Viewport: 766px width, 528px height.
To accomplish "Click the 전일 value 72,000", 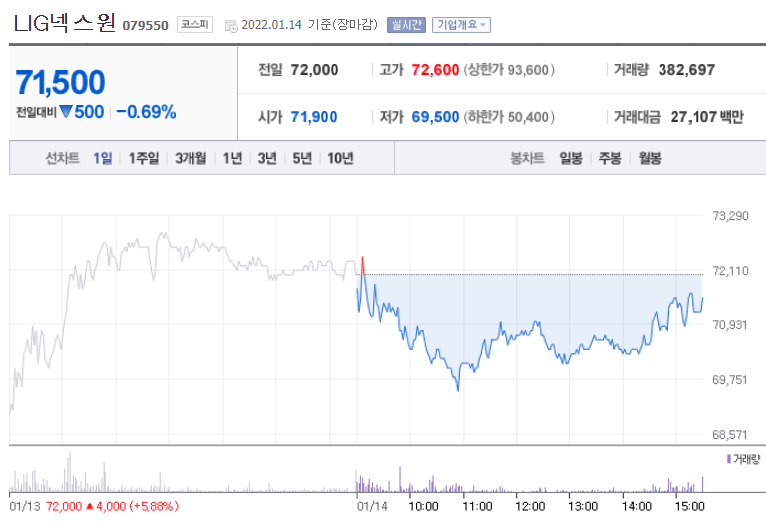I will point(314,70).
